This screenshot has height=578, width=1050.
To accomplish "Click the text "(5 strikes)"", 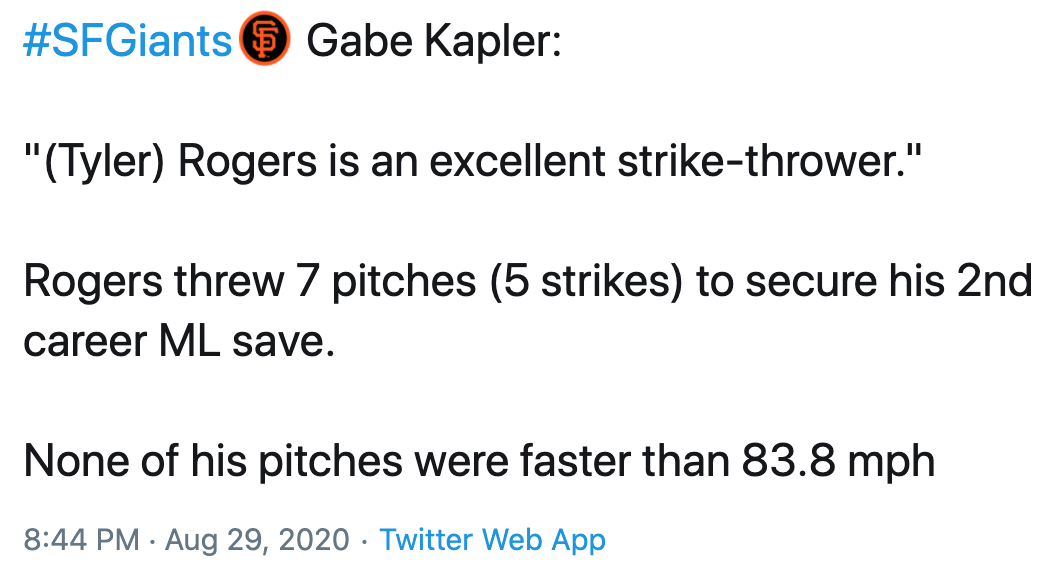I will tap(586, 283).
